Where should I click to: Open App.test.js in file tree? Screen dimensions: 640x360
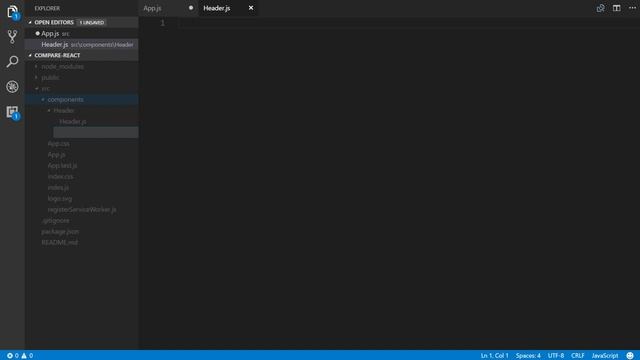point(82,165)
